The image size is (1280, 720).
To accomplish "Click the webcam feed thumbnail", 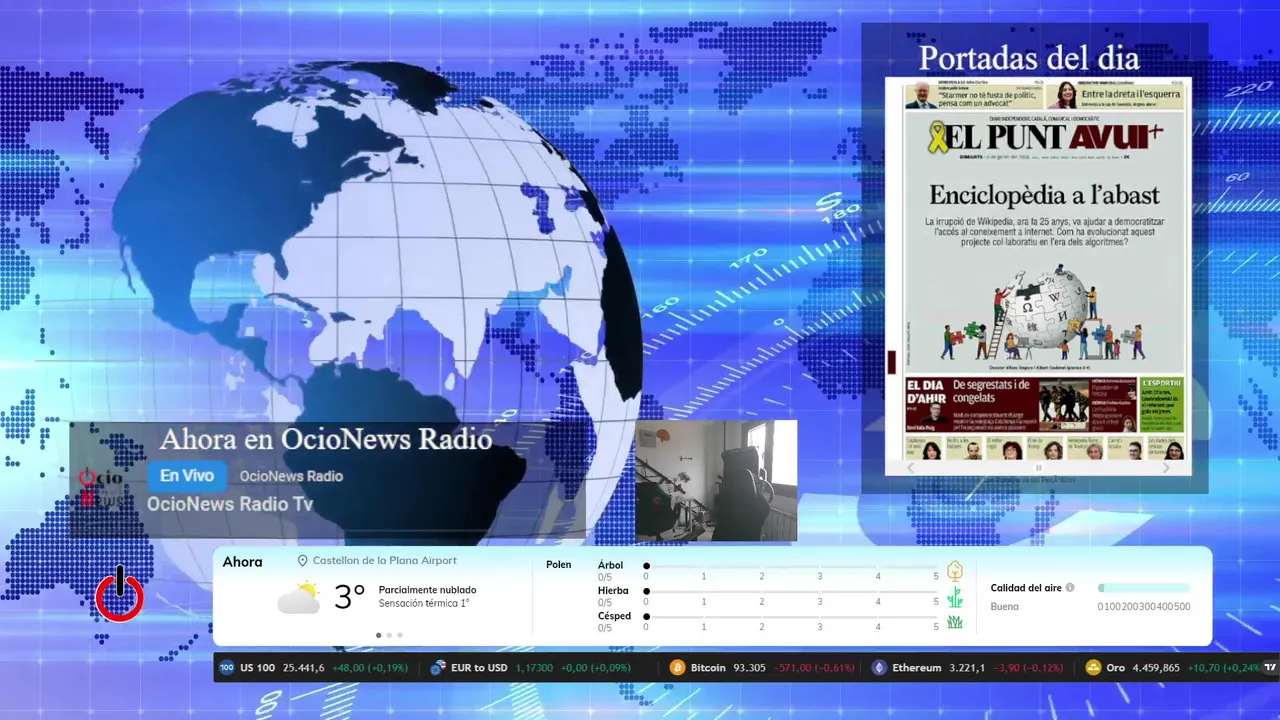I will click(716, 481).
